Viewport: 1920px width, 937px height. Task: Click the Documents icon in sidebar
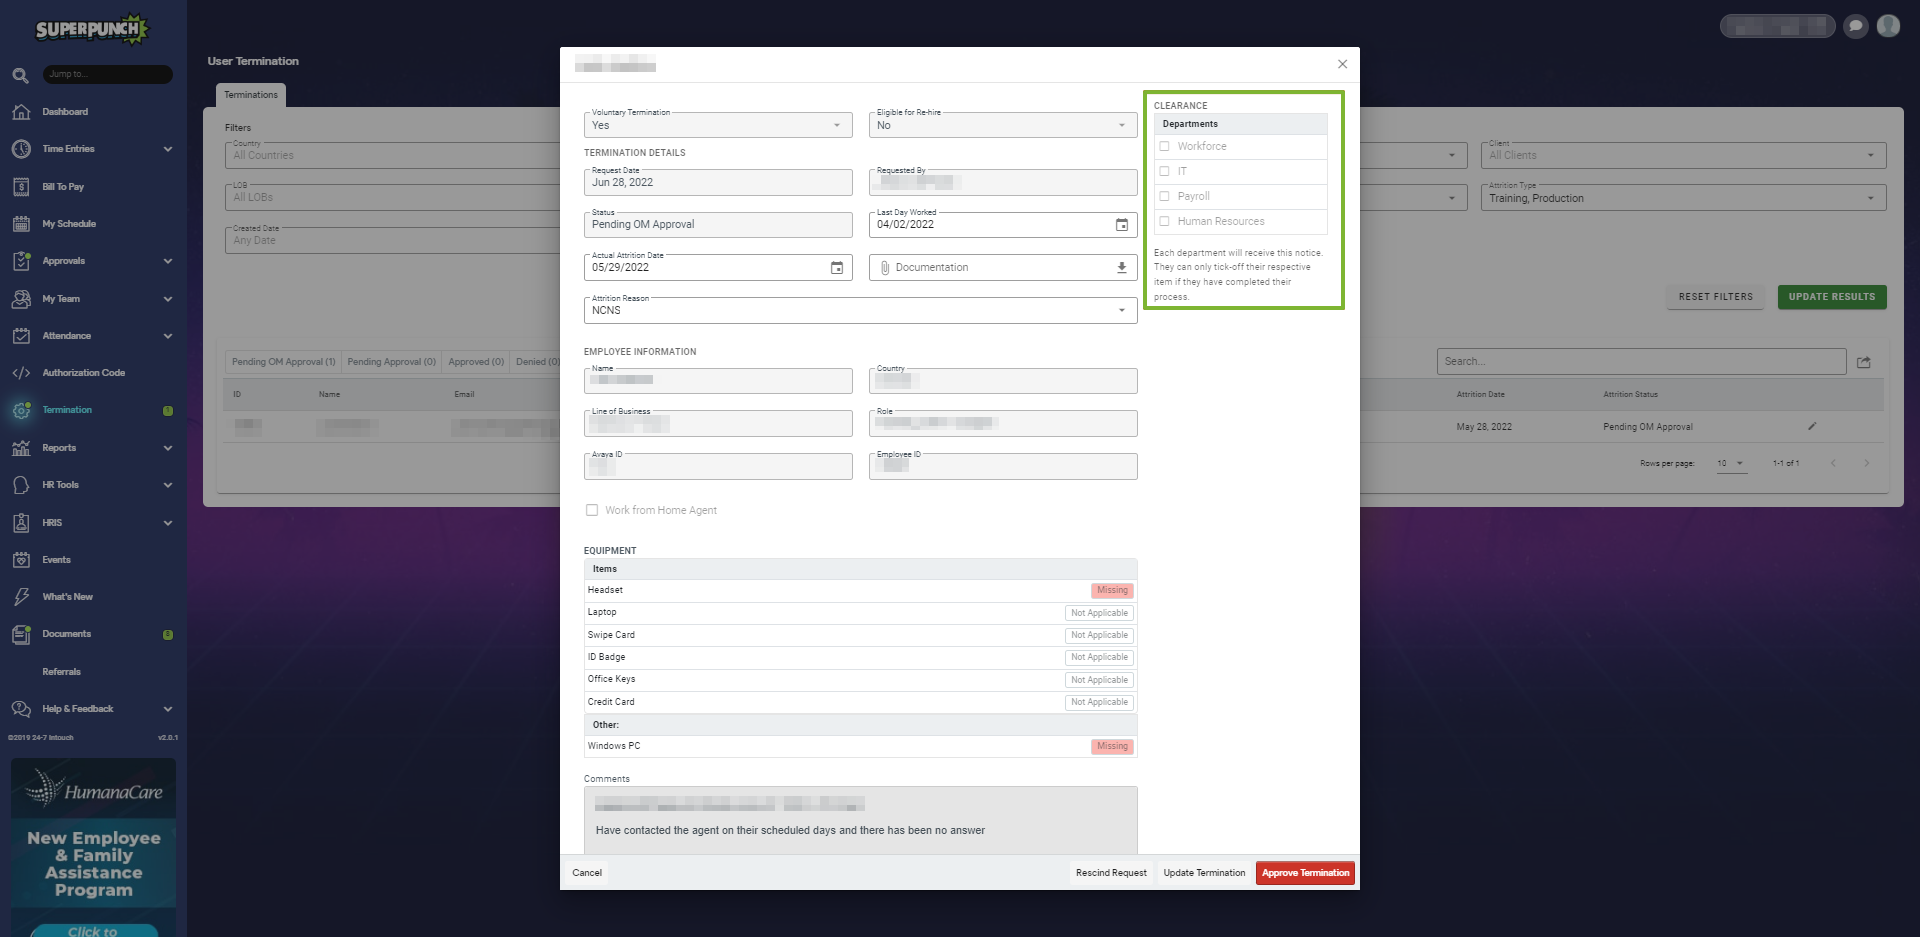click(21, 634)
